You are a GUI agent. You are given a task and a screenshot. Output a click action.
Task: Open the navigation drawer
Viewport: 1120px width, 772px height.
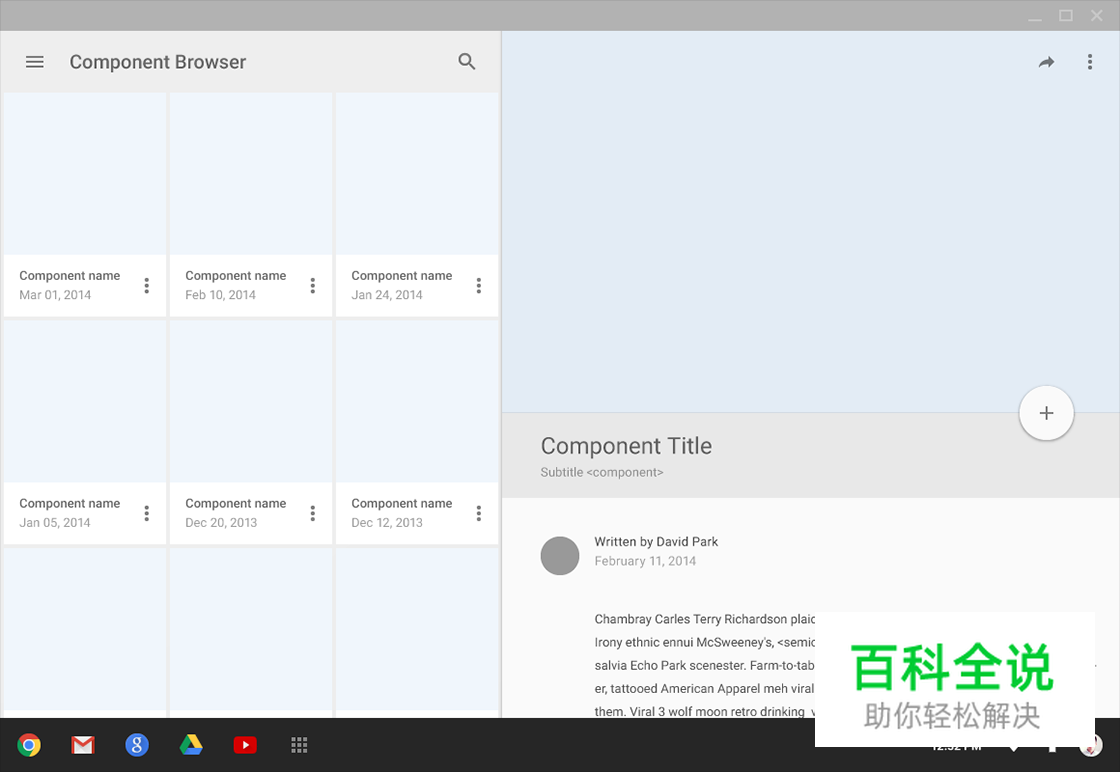point(35,61)
